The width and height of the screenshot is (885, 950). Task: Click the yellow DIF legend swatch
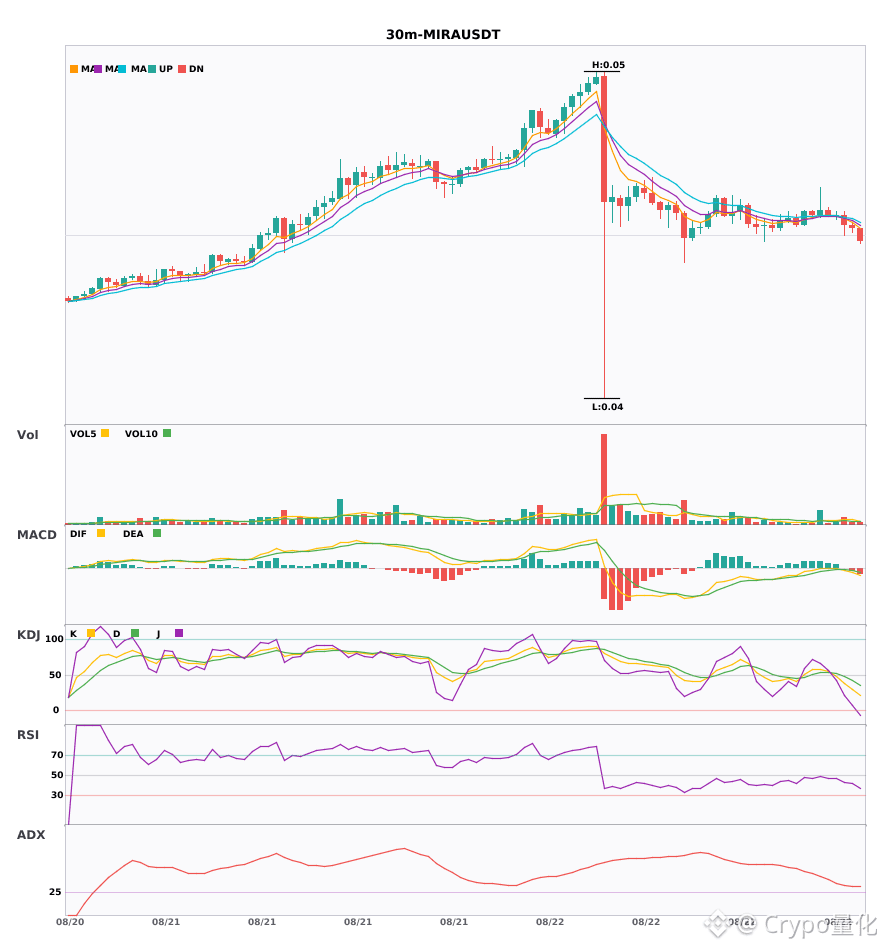point(101,533)
